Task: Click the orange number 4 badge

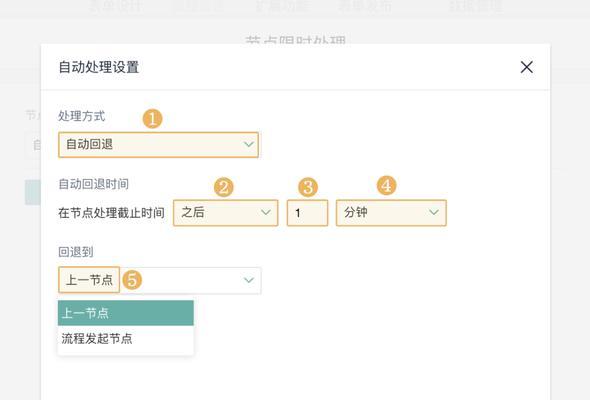Action: point(386,185)
